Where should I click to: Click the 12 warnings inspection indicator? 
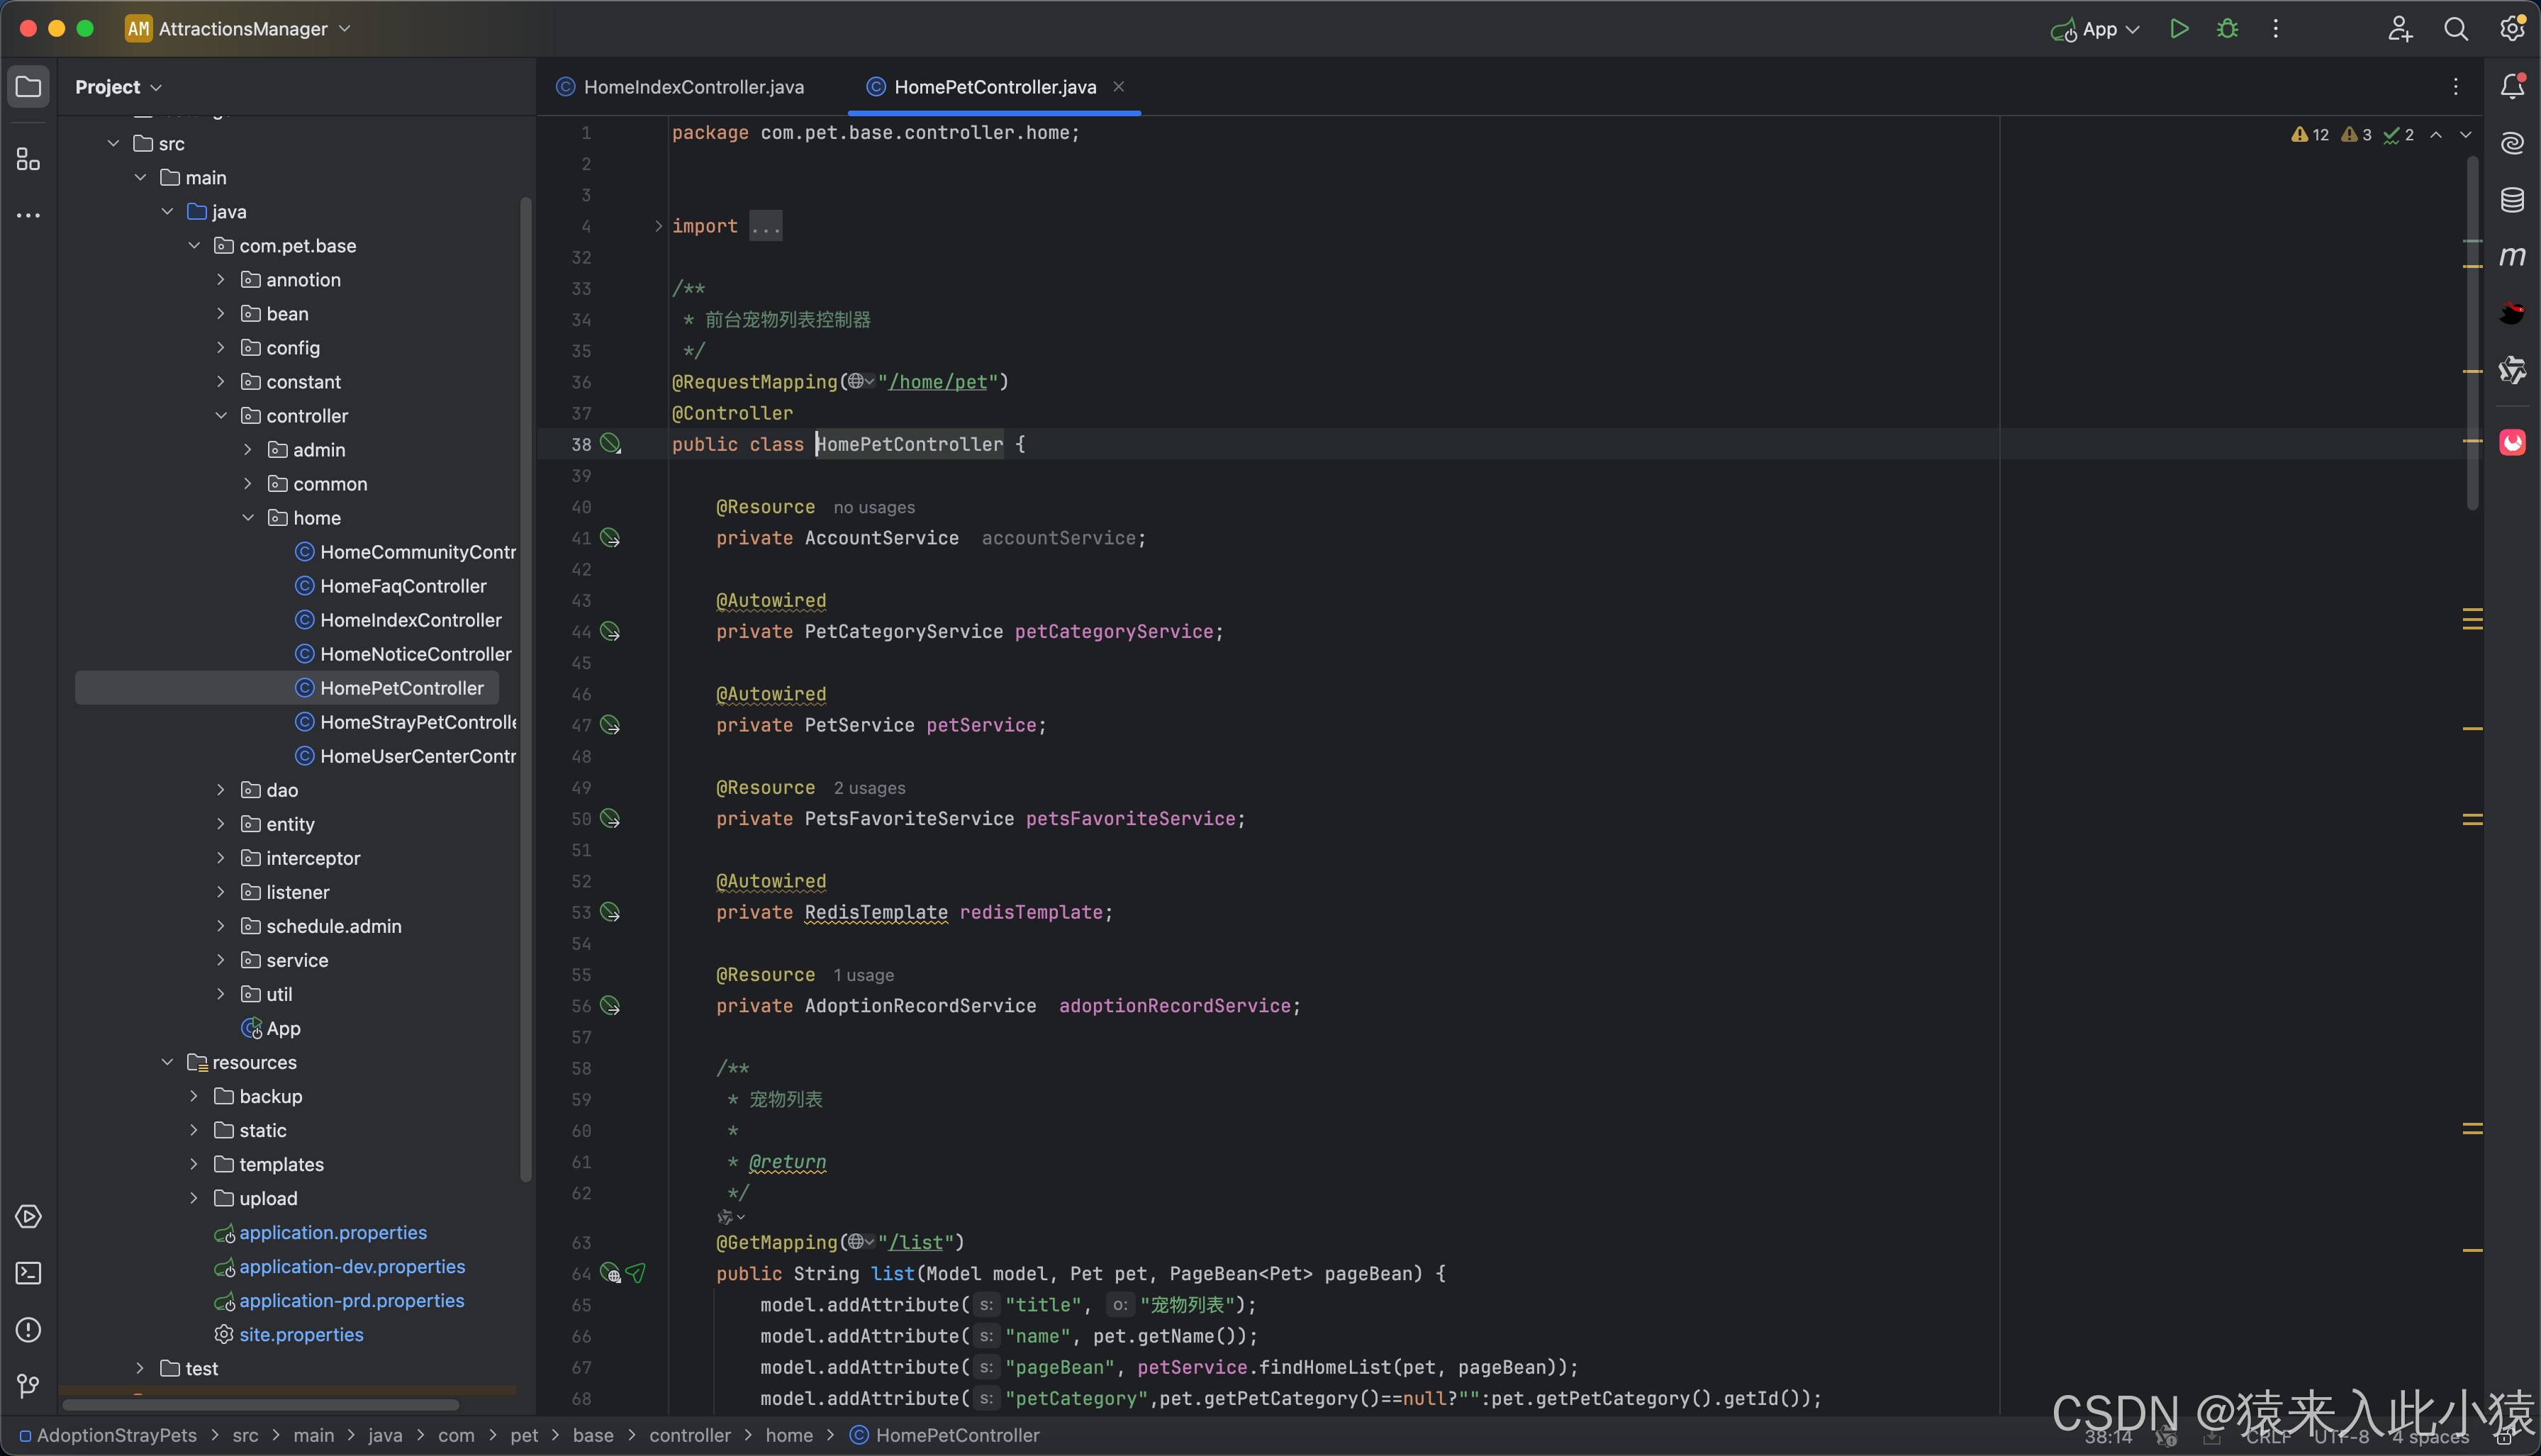tap(2310, 135)
